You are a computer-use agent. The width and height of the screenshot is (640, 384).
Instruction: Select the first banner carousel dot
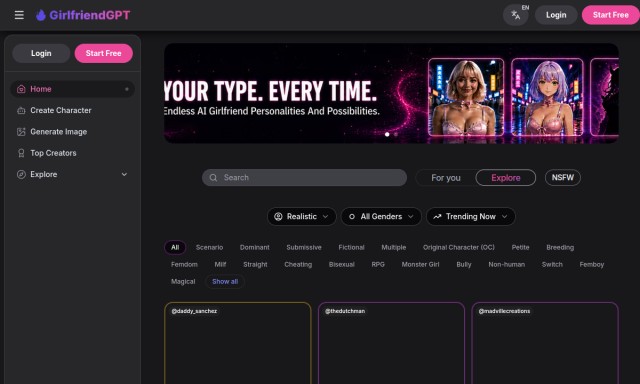pos(387,134)
